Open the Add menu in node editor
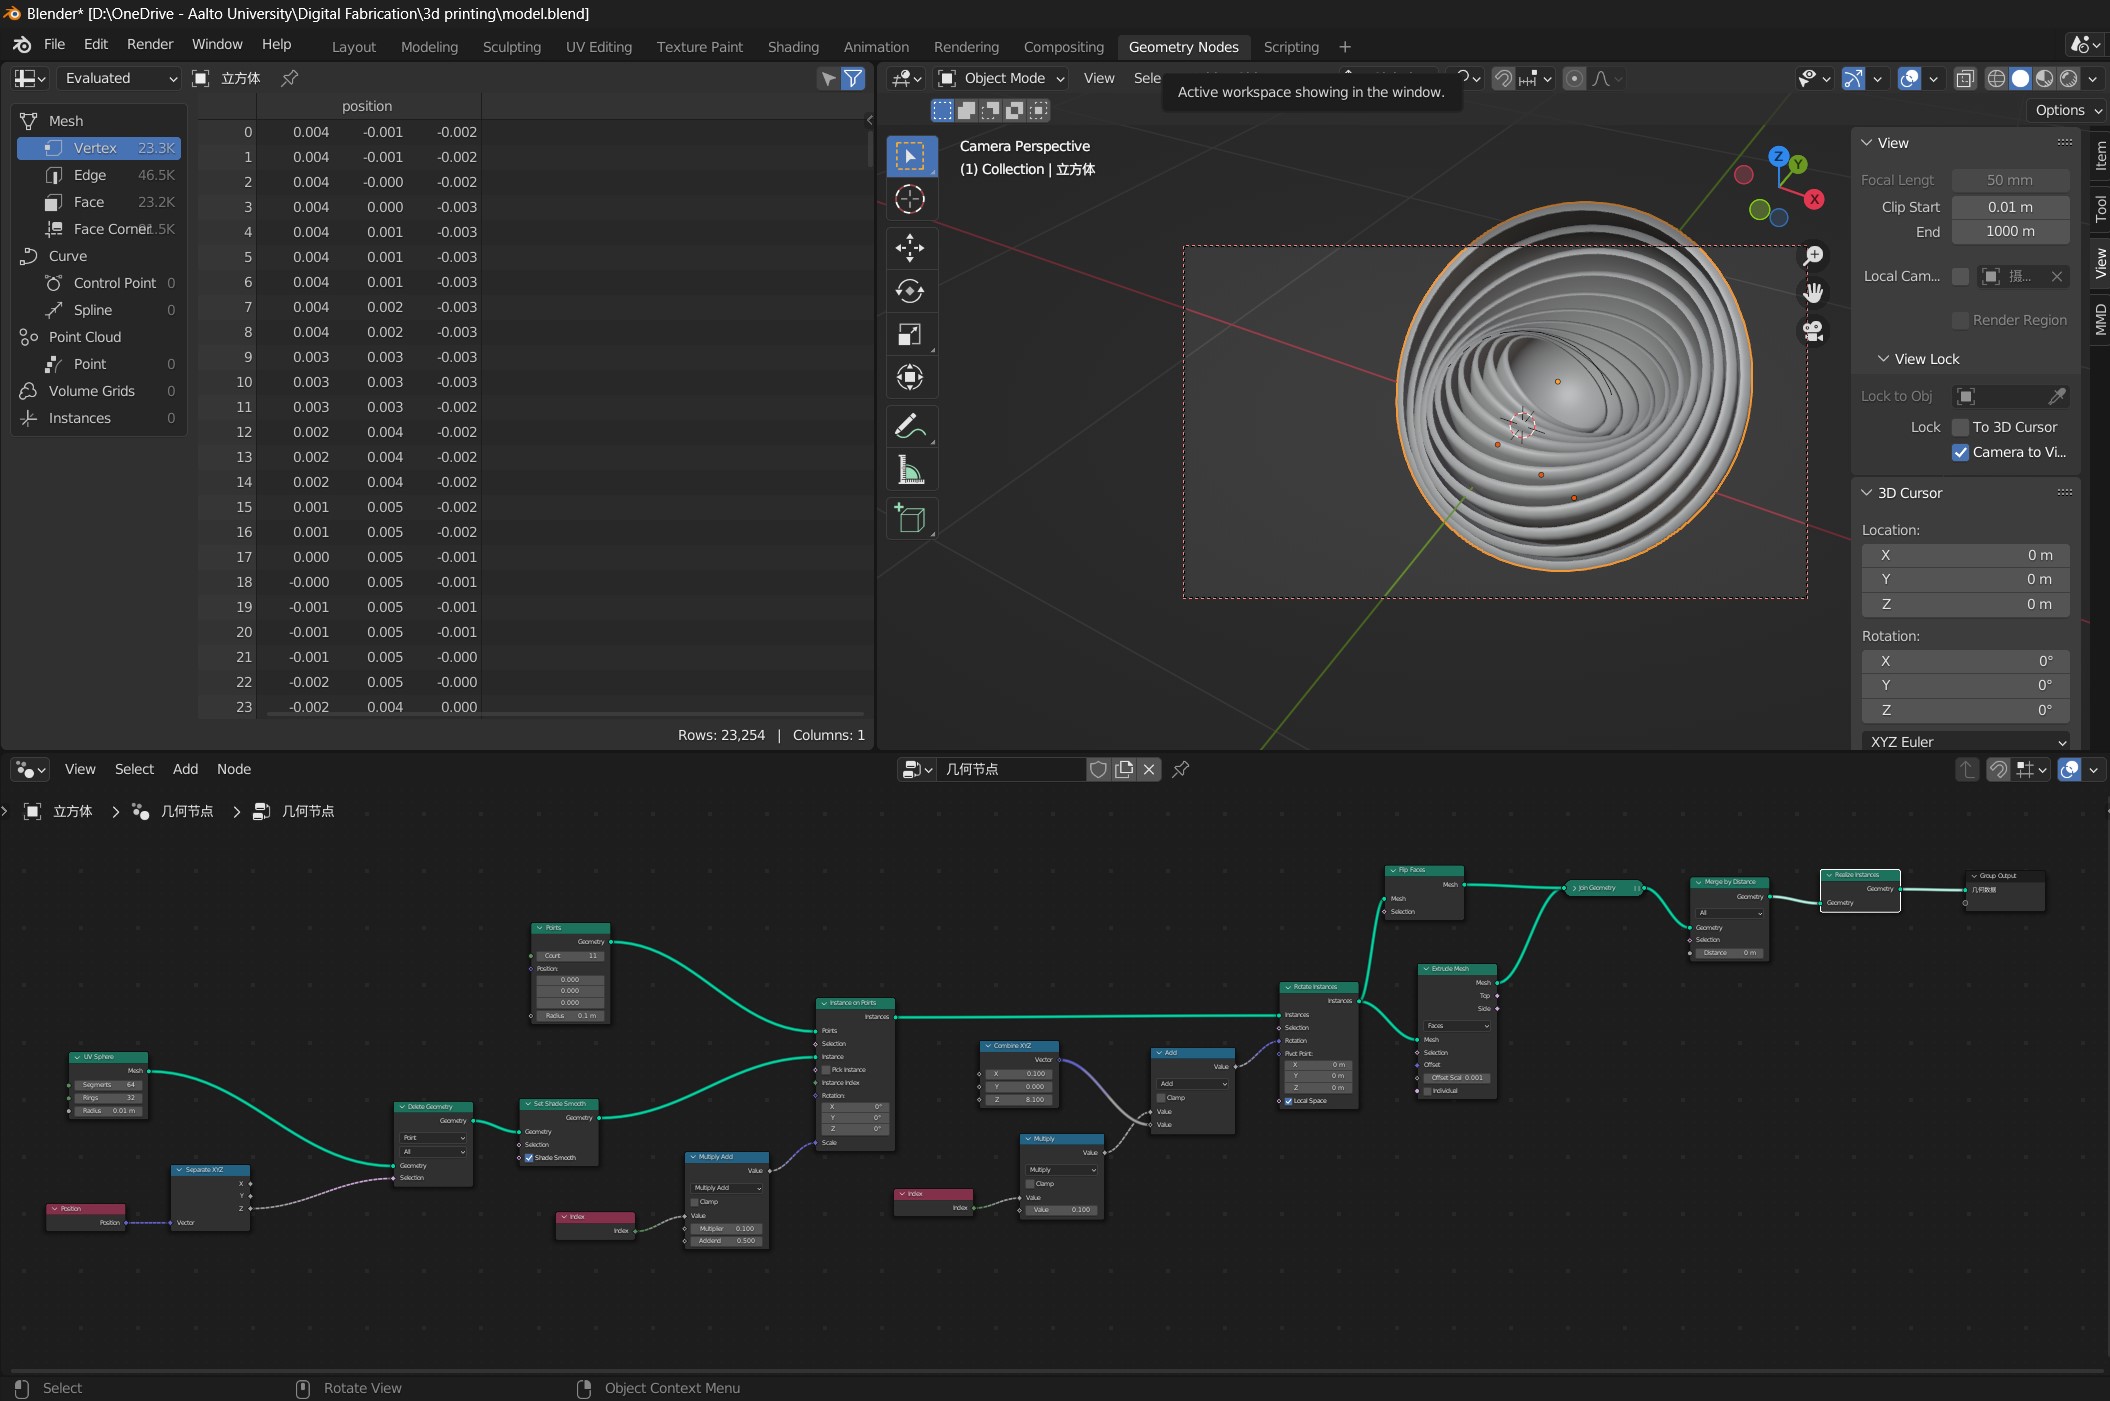The image size is (2110, 1401). point(185,769)
